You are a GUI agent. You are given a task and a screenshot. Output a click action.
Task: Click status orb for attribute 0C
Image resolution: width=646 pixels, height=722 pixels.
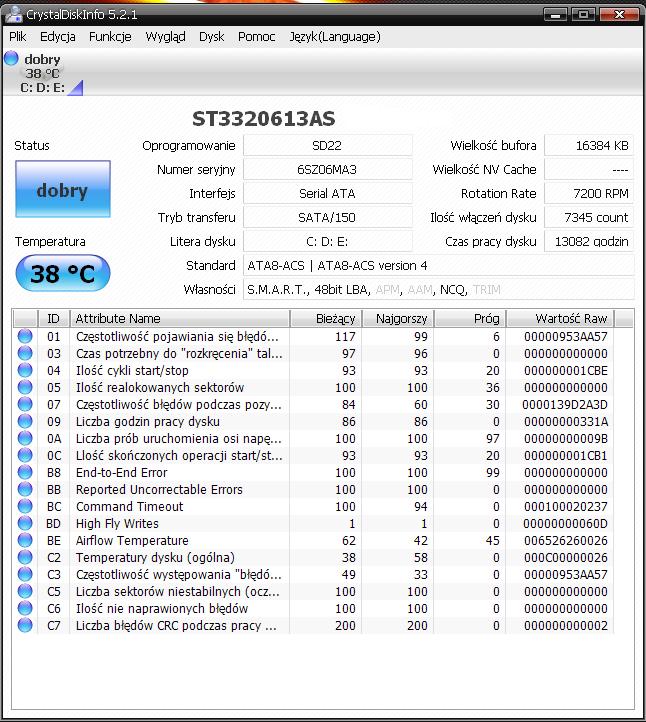point(25,455)
